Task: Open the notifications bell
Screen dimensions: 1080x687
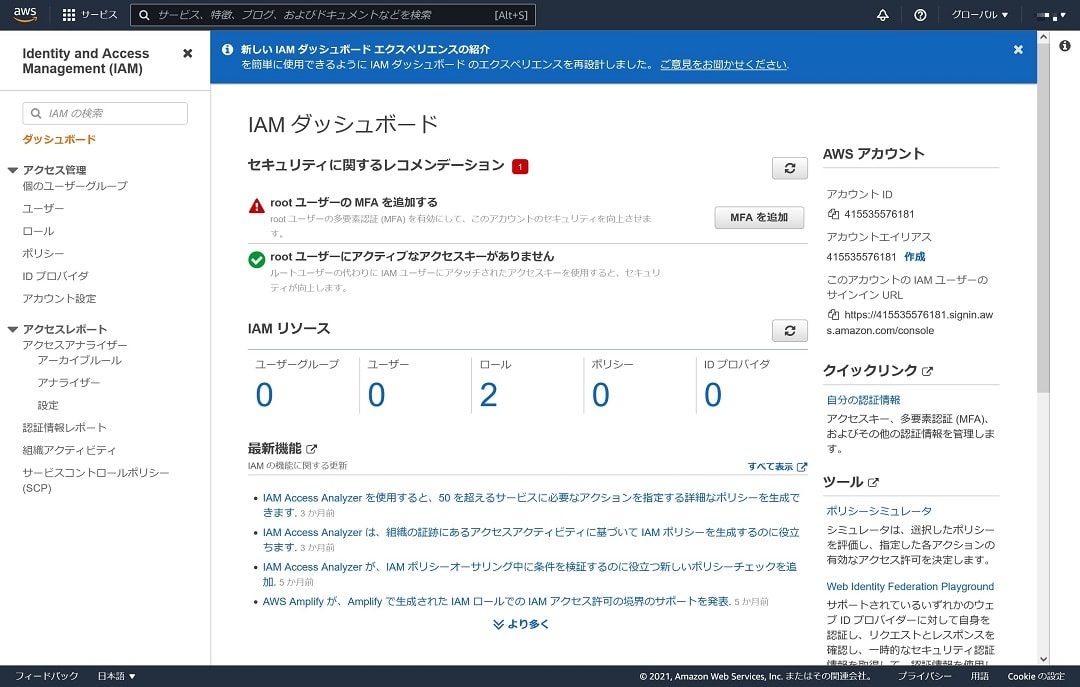Action: [882, 14]
